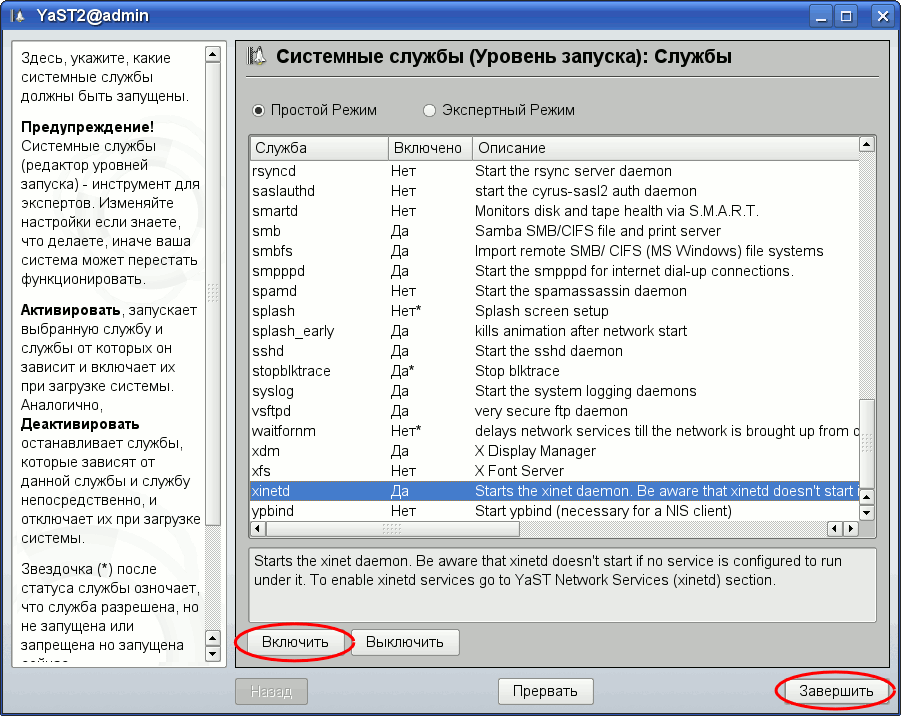The width and height of the screenshot is (901, 716).
Task: Click the 'Нет*' status of waitfornm
Action: tap(406, 431)
